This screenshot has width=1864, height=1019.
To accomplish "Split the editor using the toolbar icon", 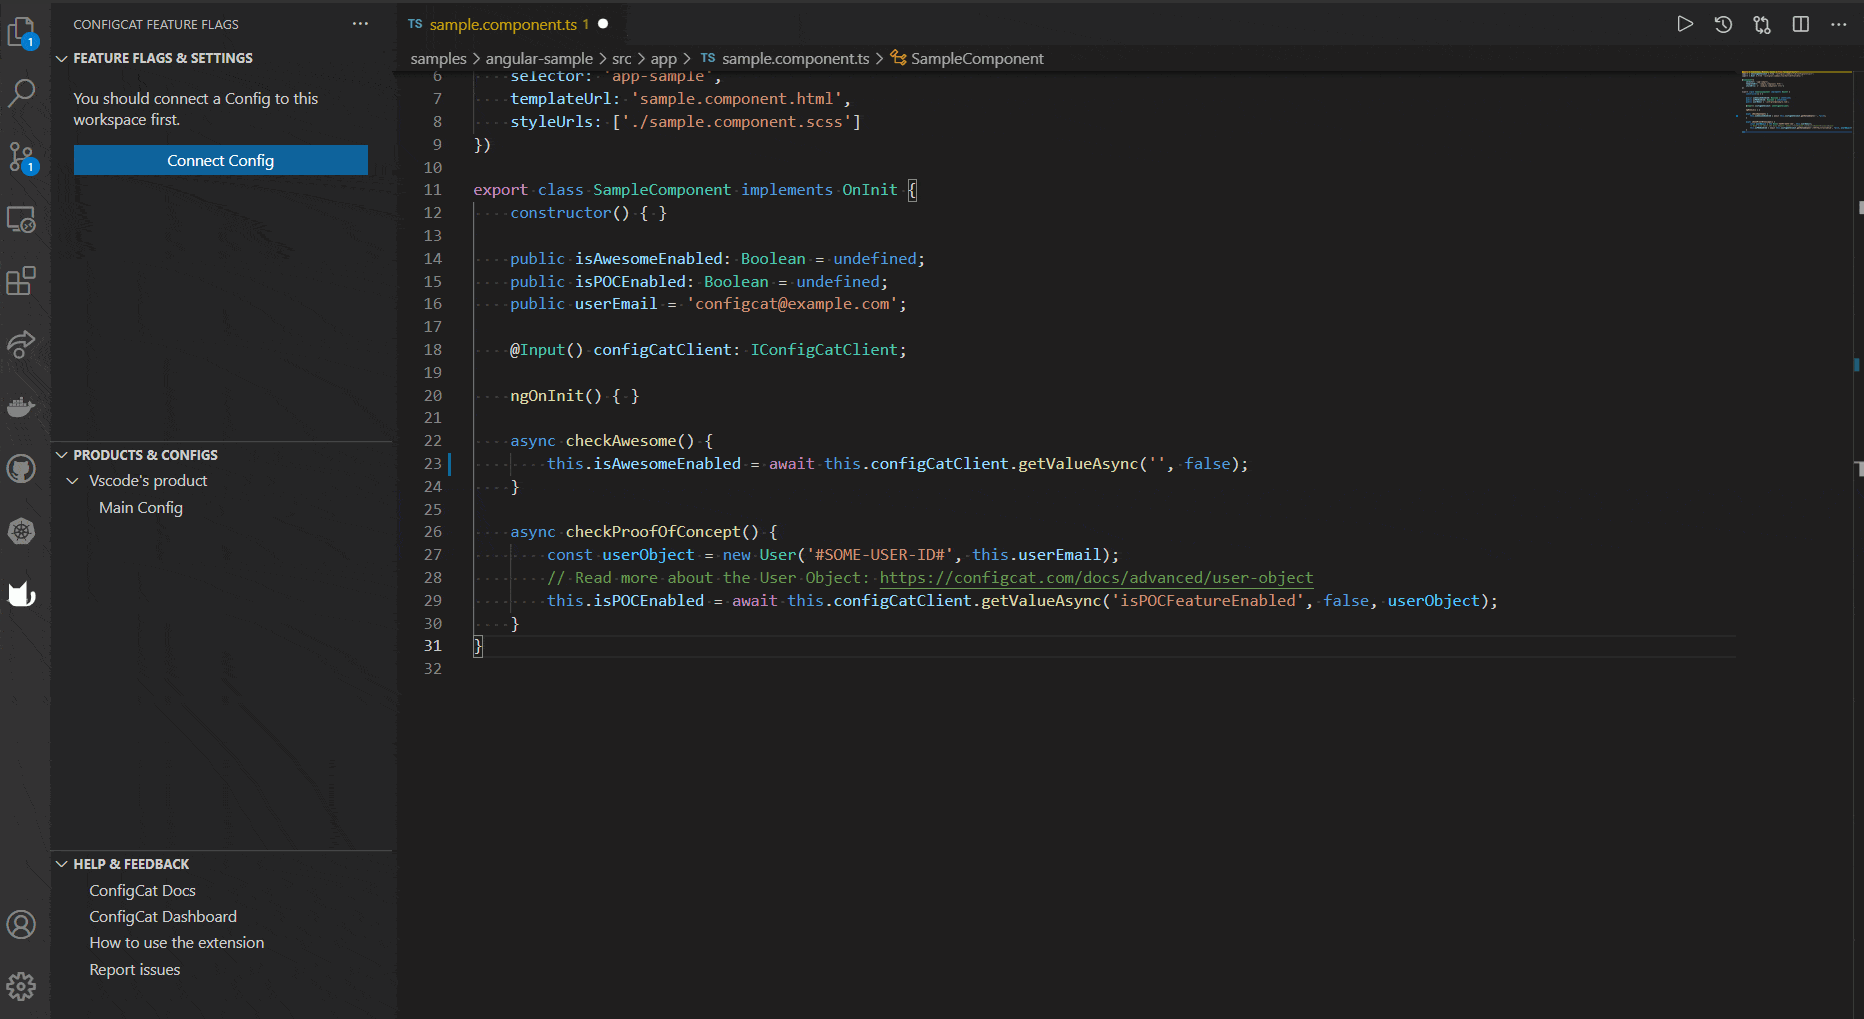I will click(1800, 24).
